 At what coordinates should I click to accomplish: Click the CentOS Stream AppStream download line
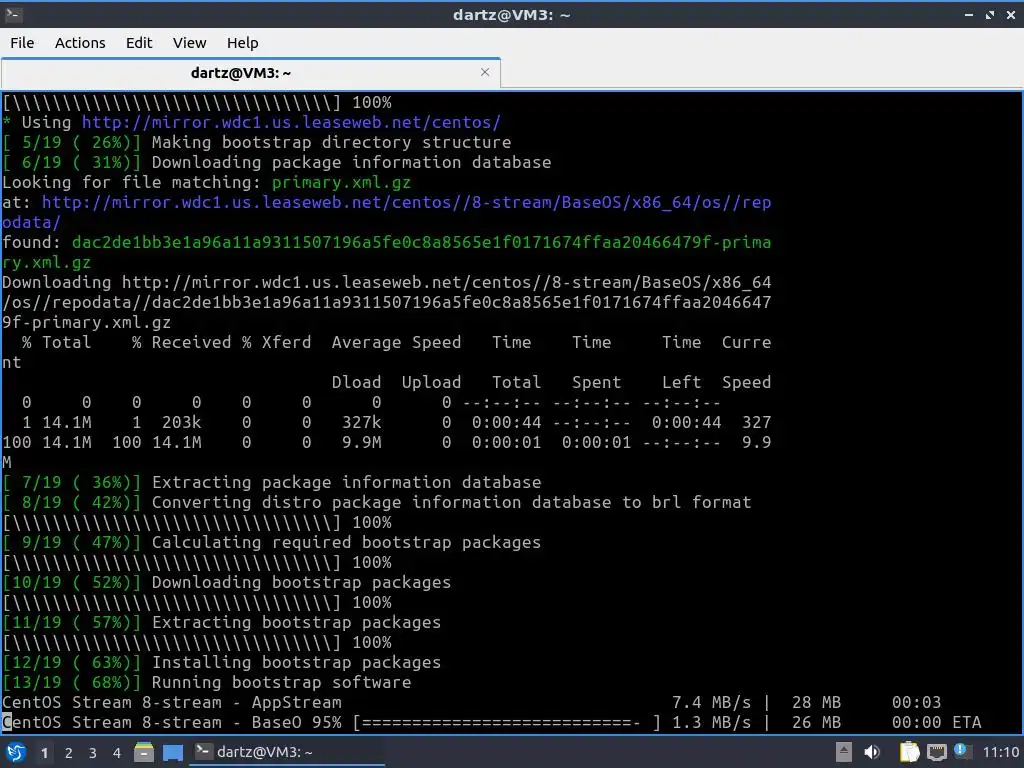click(472, 702)
